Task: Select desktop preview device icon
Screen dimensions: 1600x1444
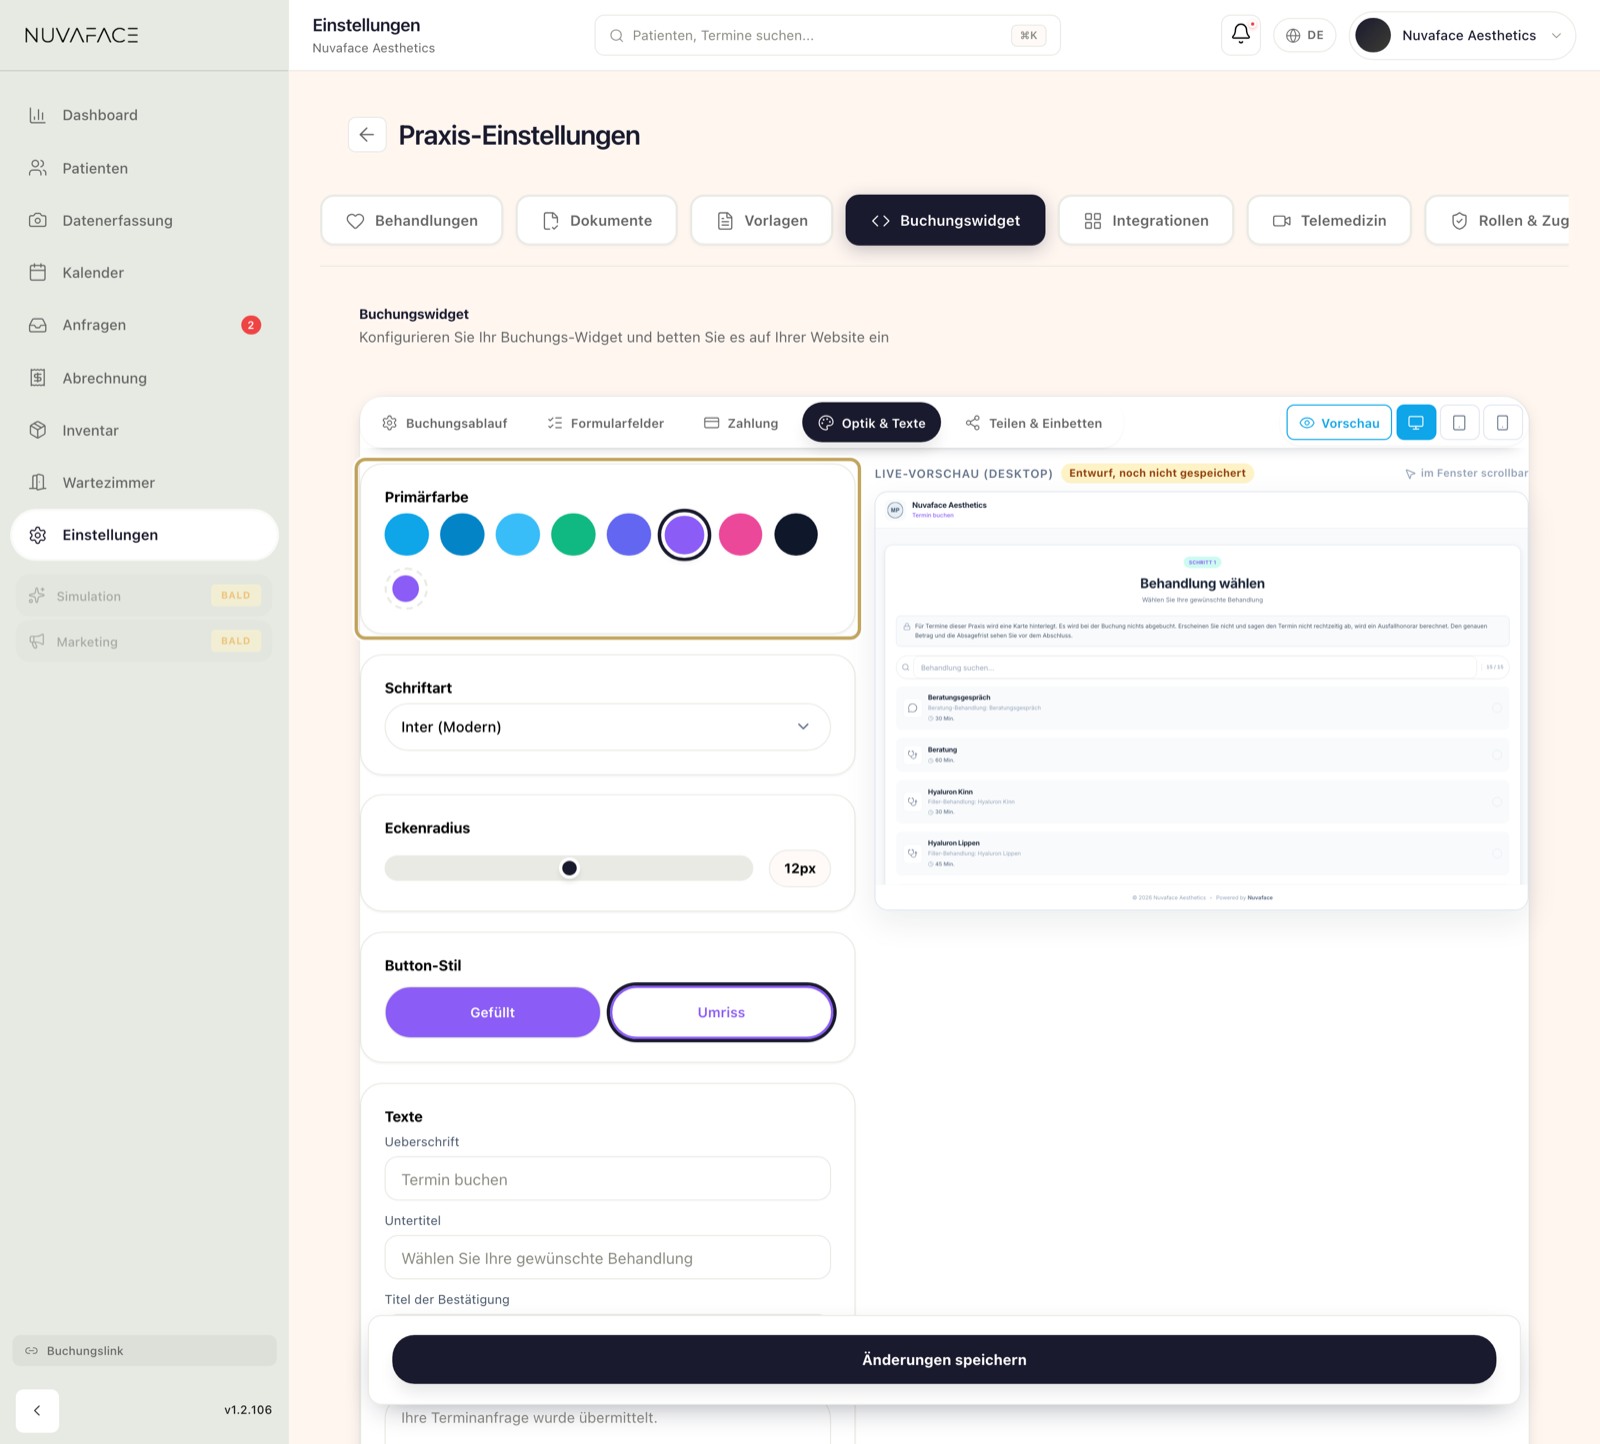Action: [1416, 423]
